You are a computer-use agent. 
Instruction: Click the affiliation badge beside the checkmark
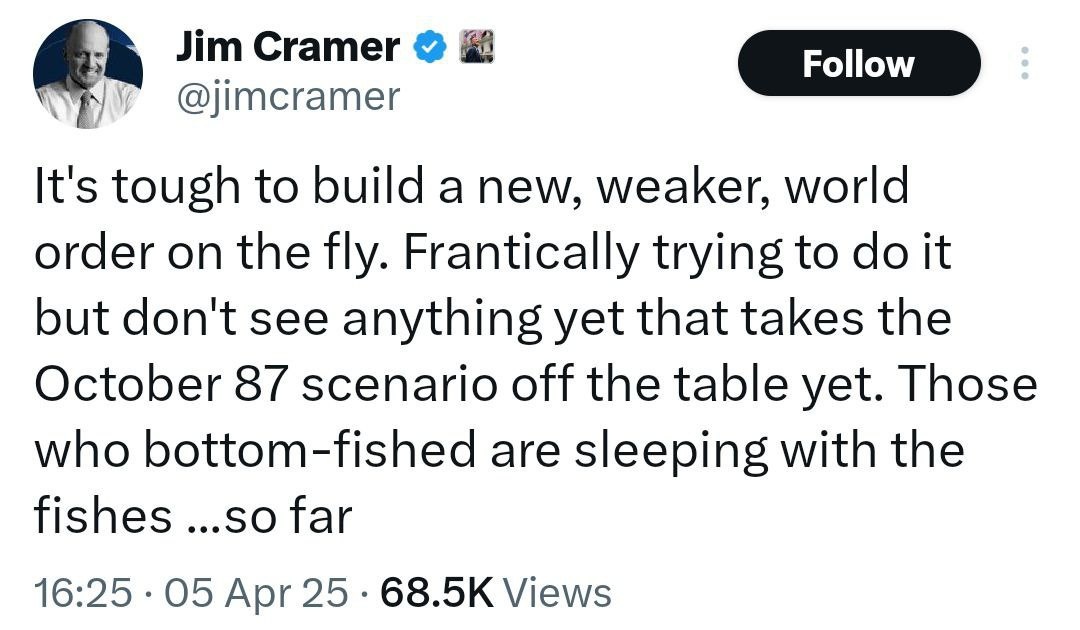coord(475,46)
